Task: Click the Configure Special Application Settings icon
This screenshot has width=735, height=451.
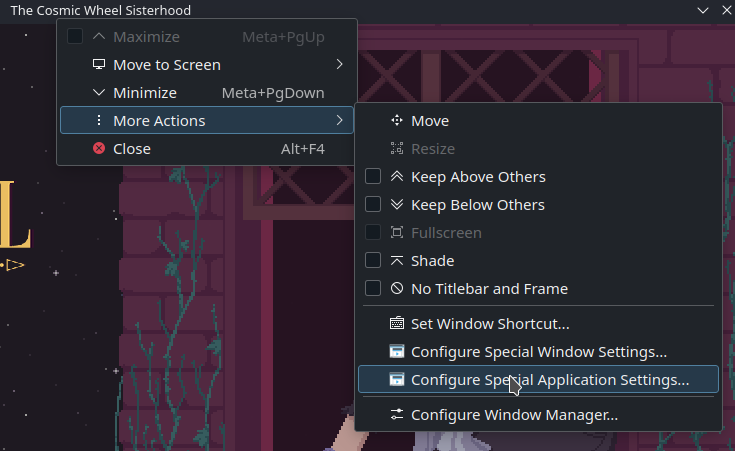Action: click(397, 379)
